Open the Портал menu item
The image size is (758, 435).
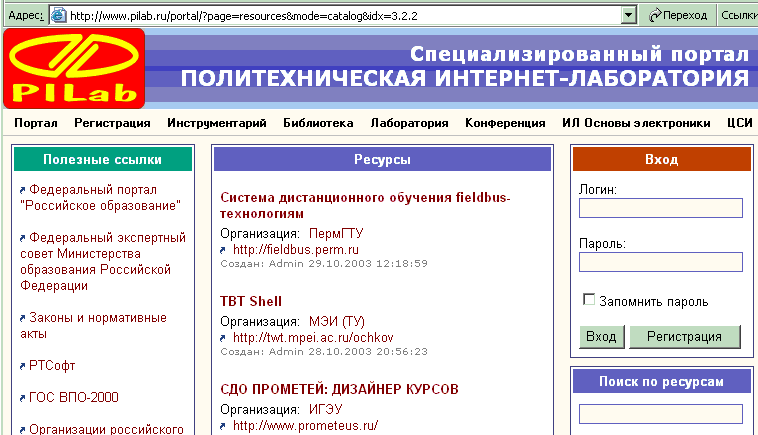(36, 123)
